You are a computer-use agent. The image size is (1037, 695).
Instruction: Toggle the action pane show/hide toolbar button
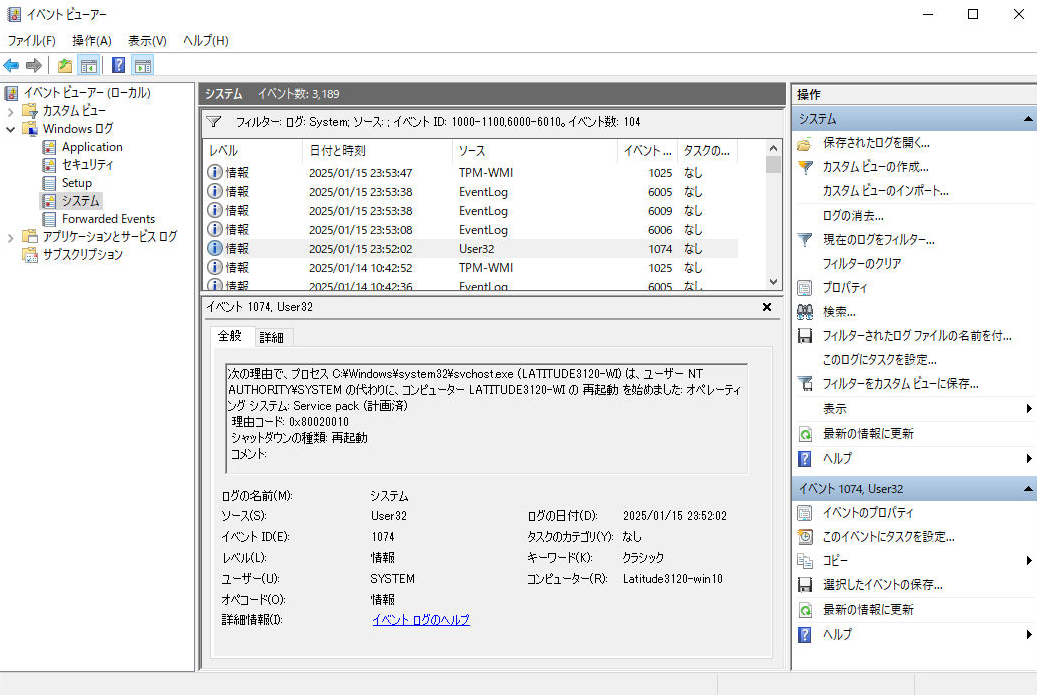coord(143,66)
